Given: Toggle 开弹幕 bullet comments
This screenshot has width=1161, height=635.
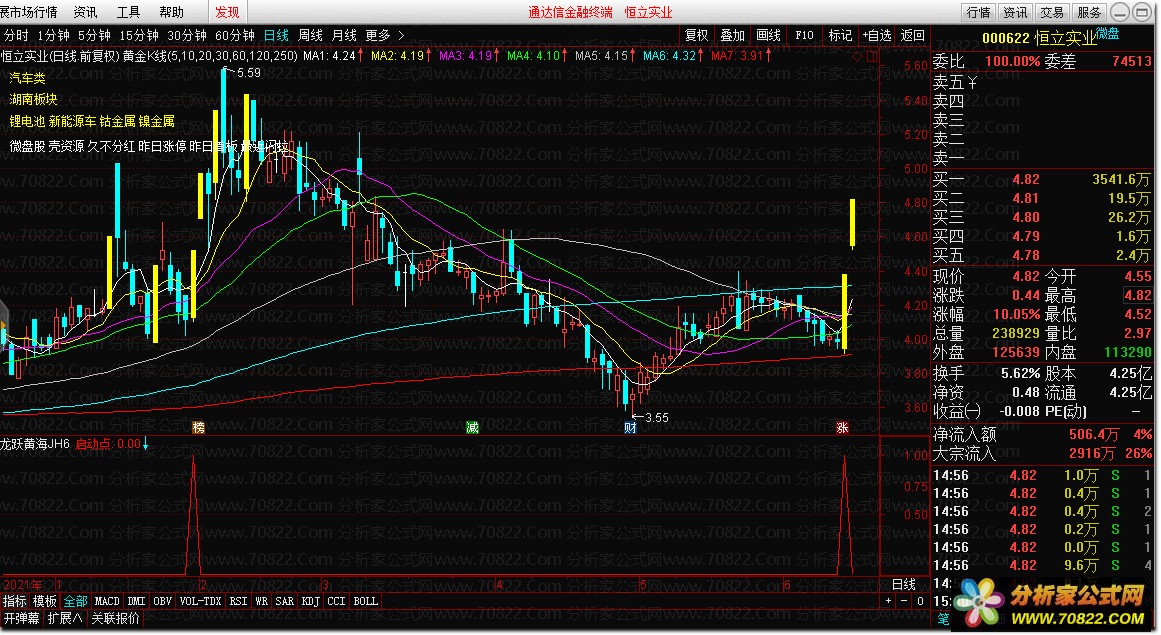Looking at the screenshot, I should coord(21,618).
